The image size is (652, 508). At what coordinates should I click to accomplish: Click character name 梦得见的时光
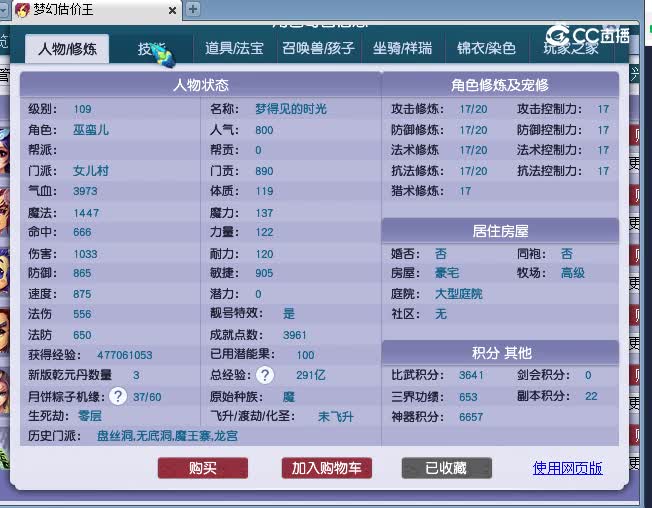coord(291,109)
